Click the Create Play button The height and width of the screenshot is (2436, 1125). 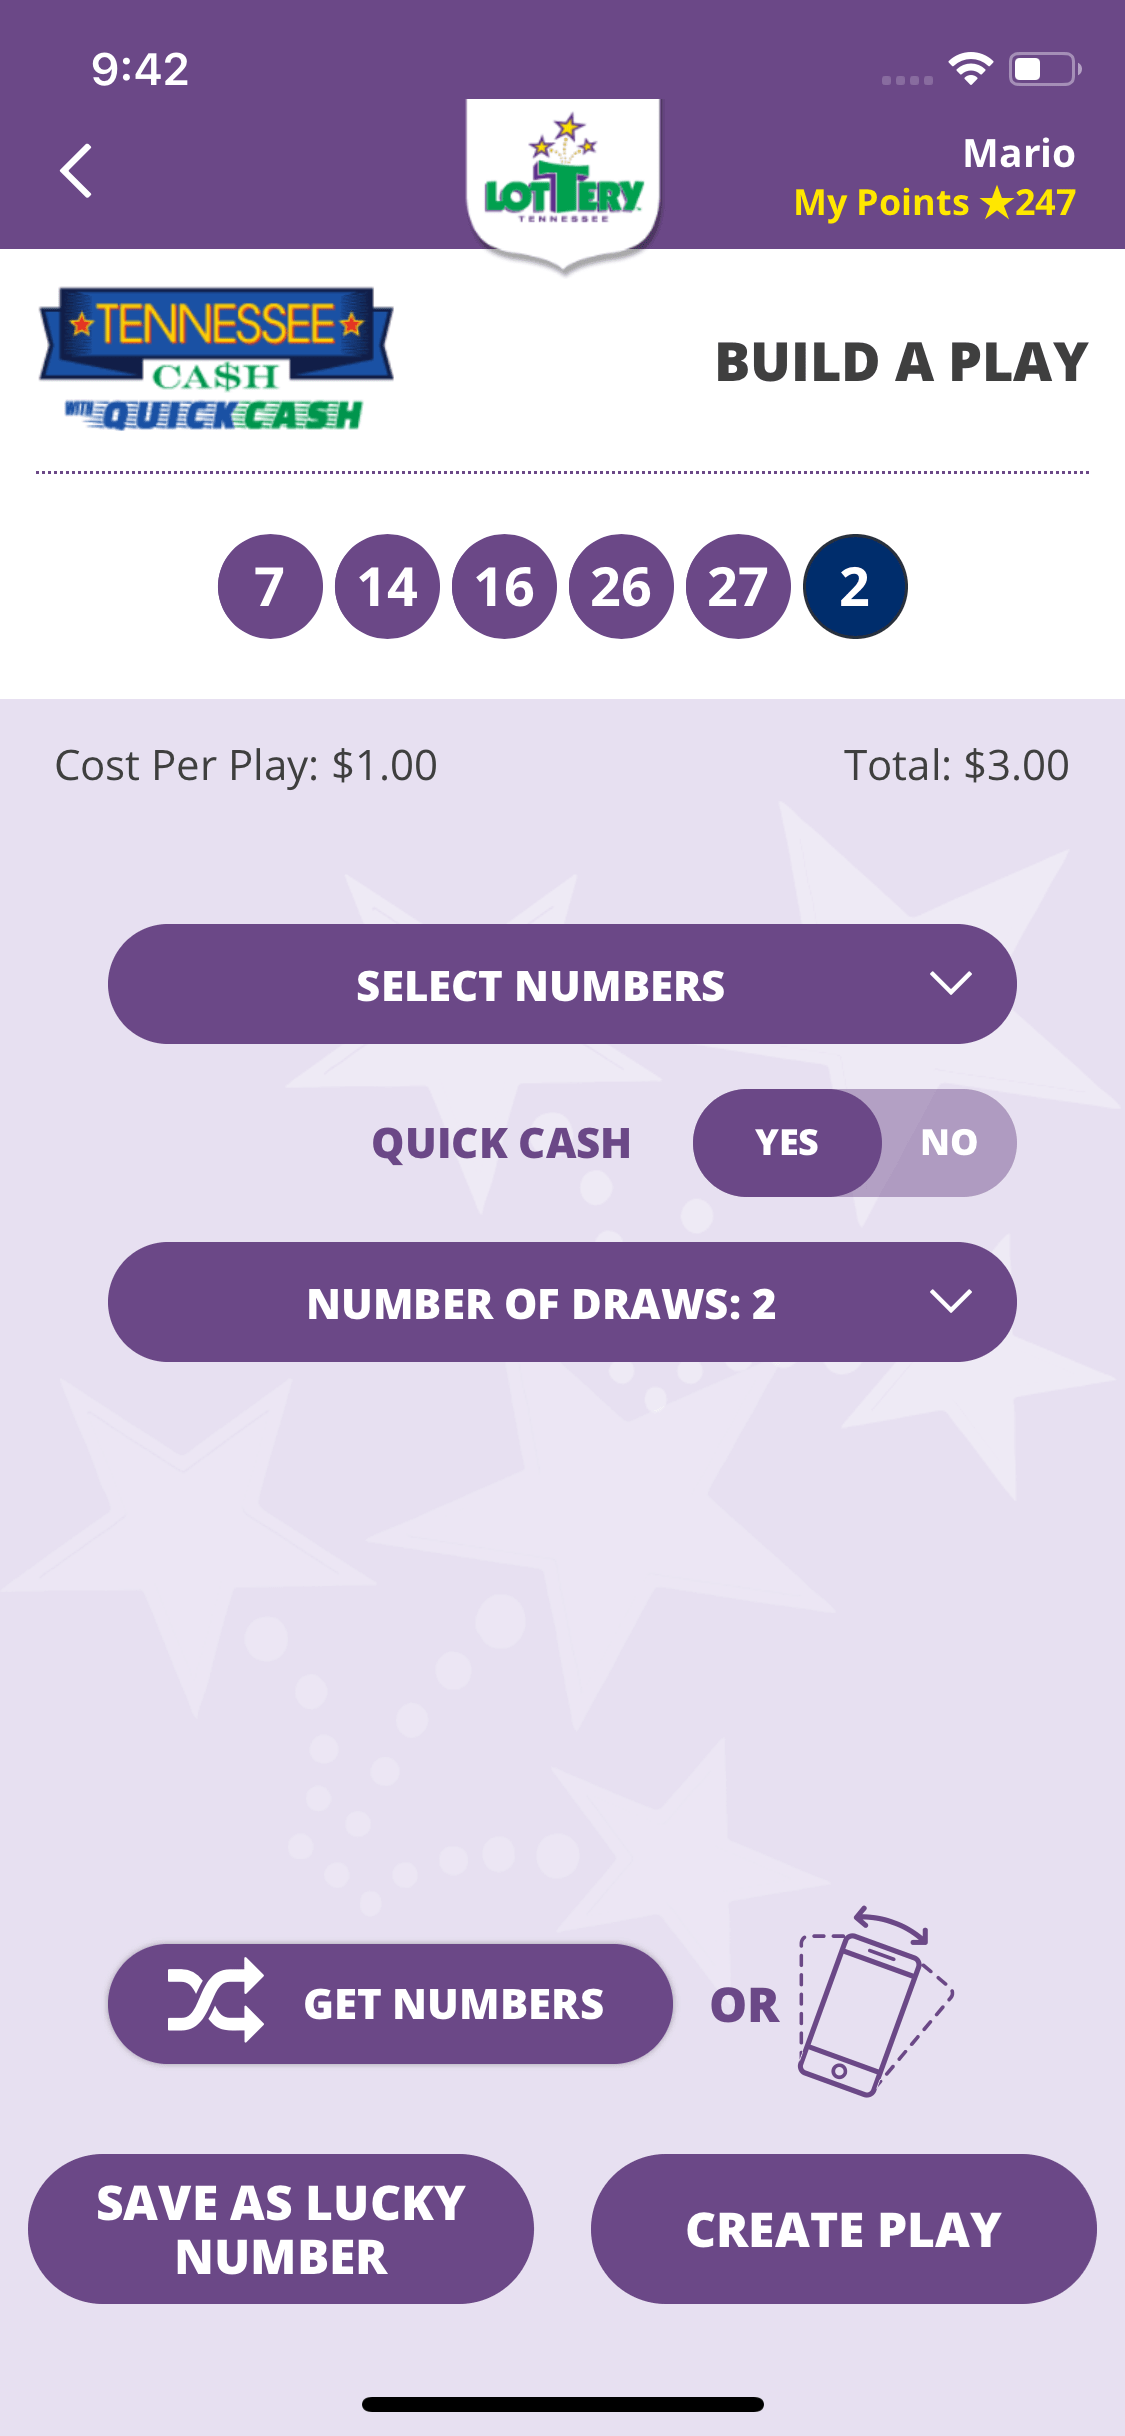843,2229
